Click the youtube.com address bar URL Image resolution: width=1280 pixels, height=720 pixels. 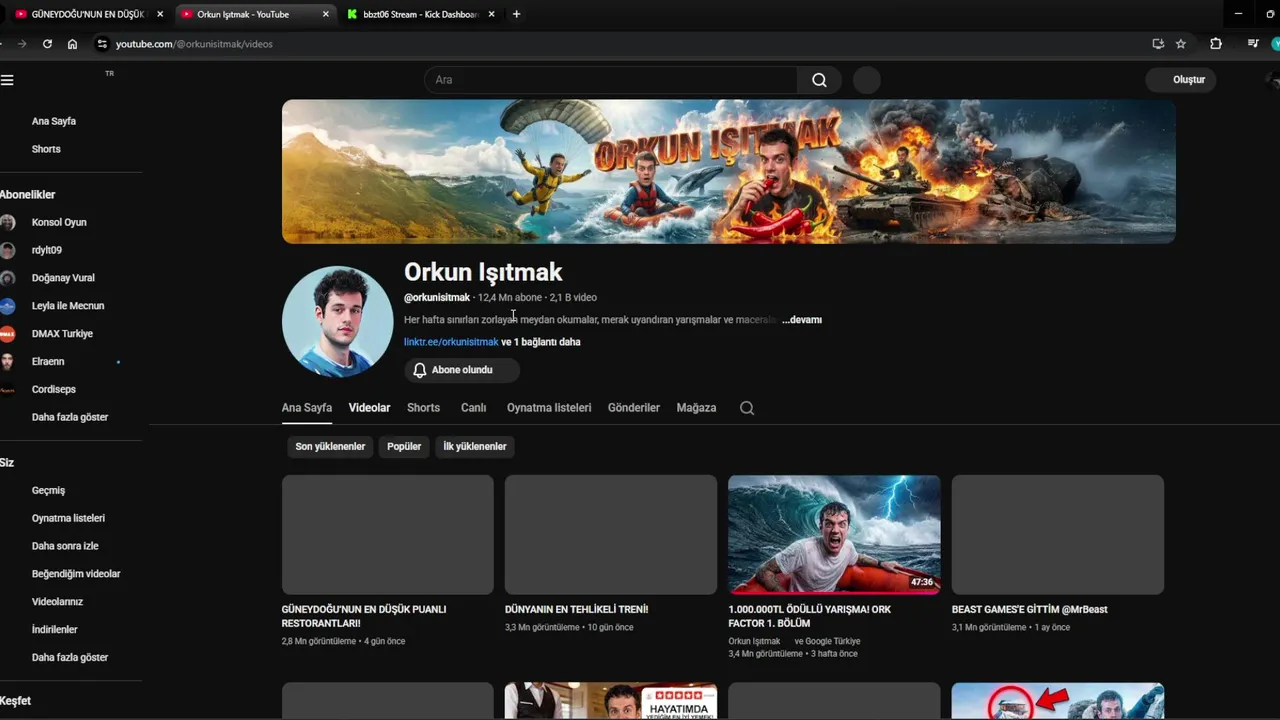click(194, 44)
